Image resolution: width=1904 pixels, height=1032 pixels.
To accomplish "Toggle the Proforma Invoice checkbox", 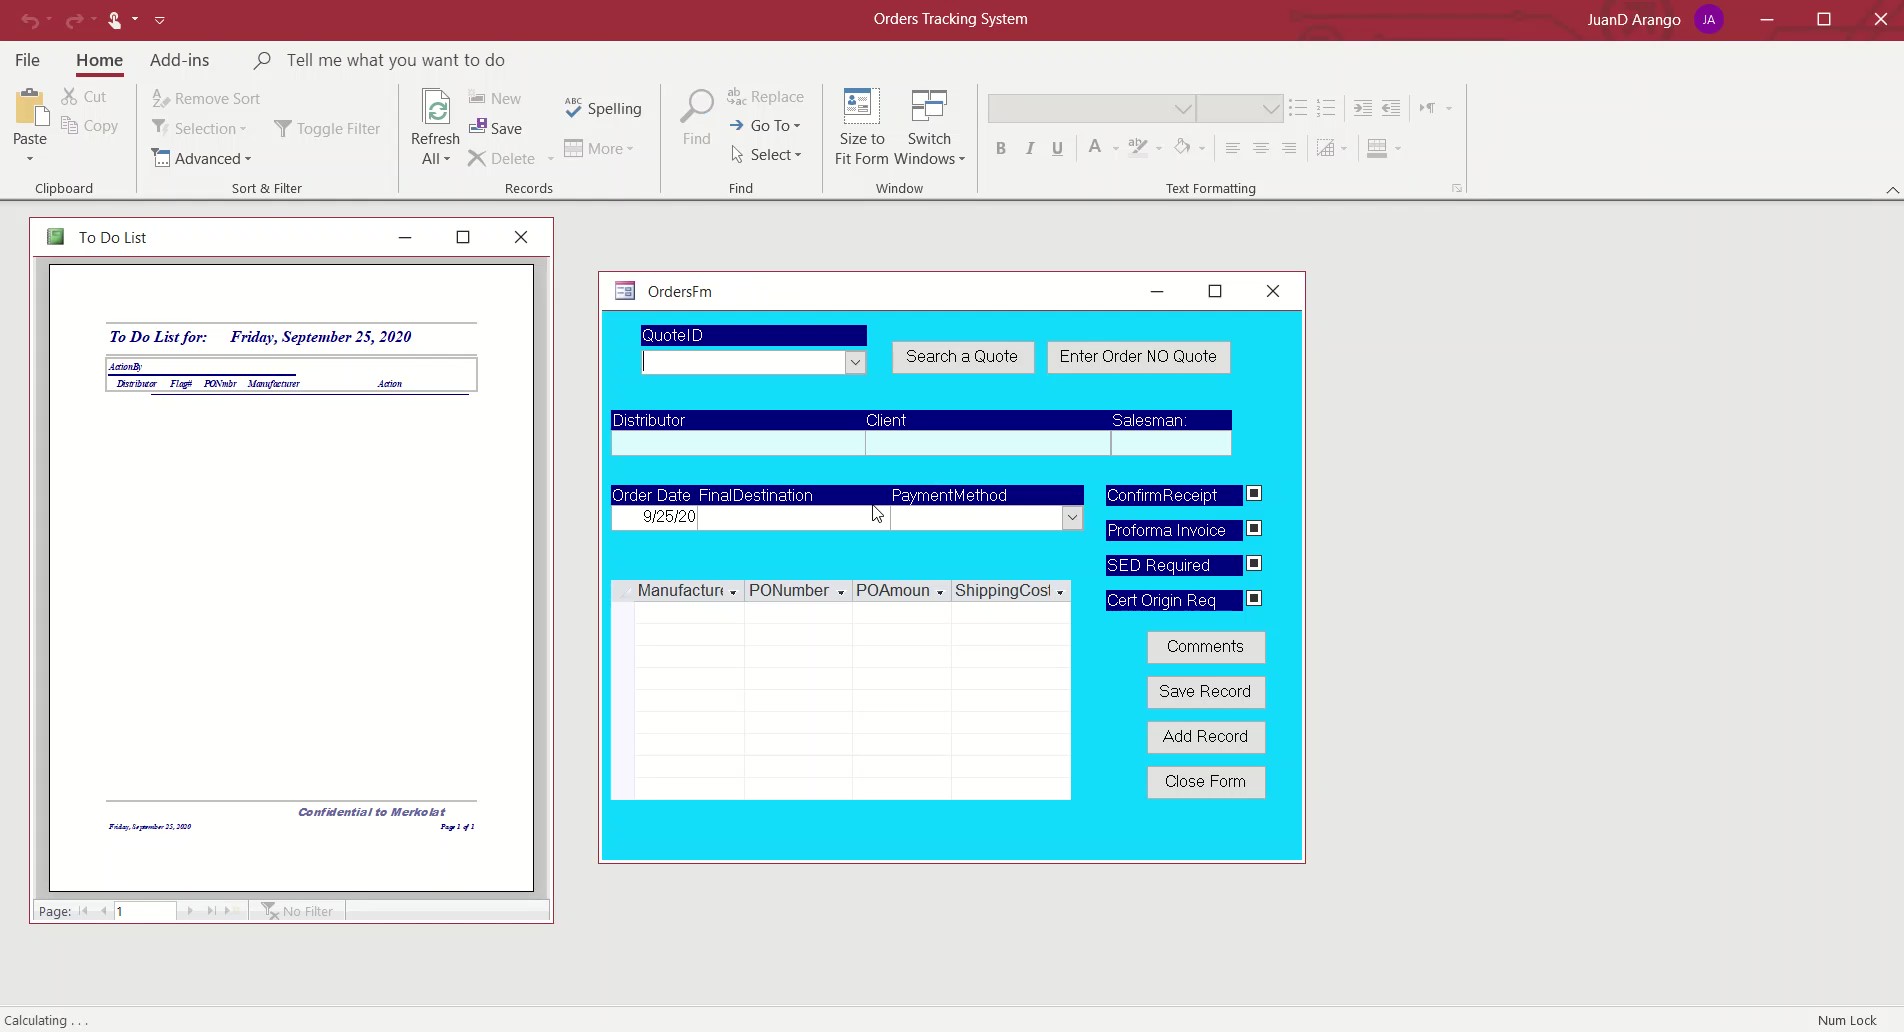I will click(x=1254, y=529).
